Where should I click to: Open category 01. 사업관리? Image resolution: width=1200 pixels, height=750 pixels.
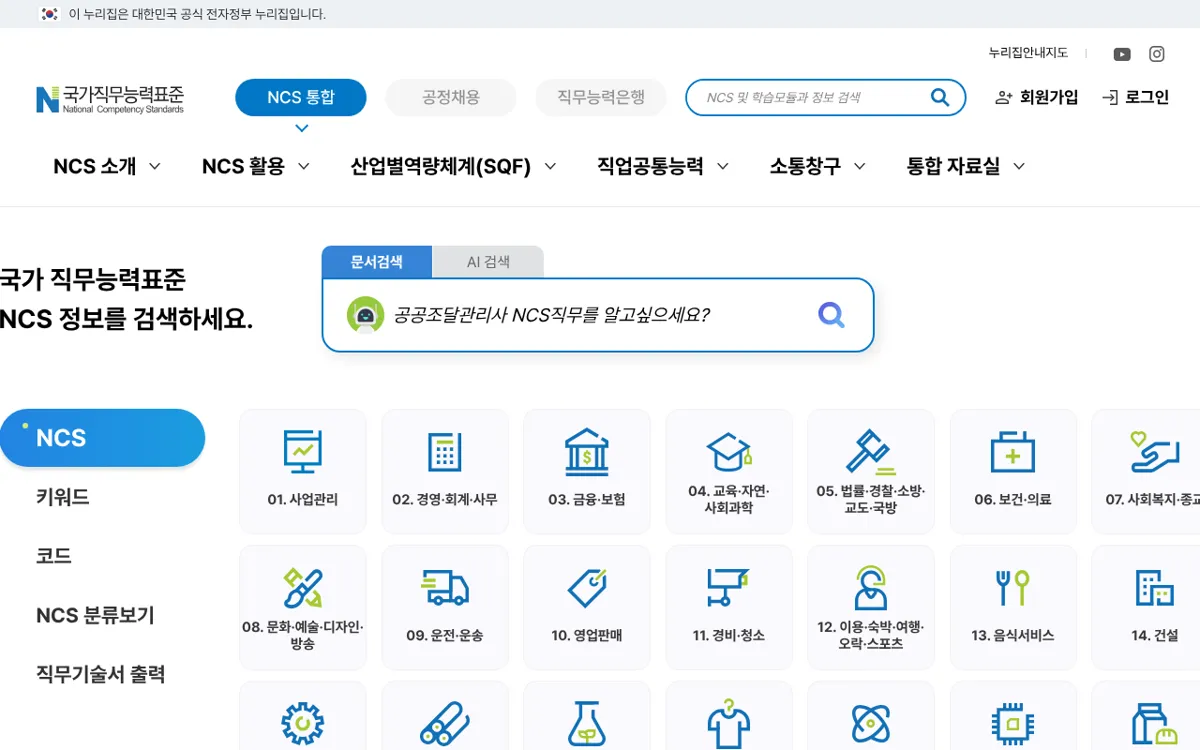click(302, 471)
